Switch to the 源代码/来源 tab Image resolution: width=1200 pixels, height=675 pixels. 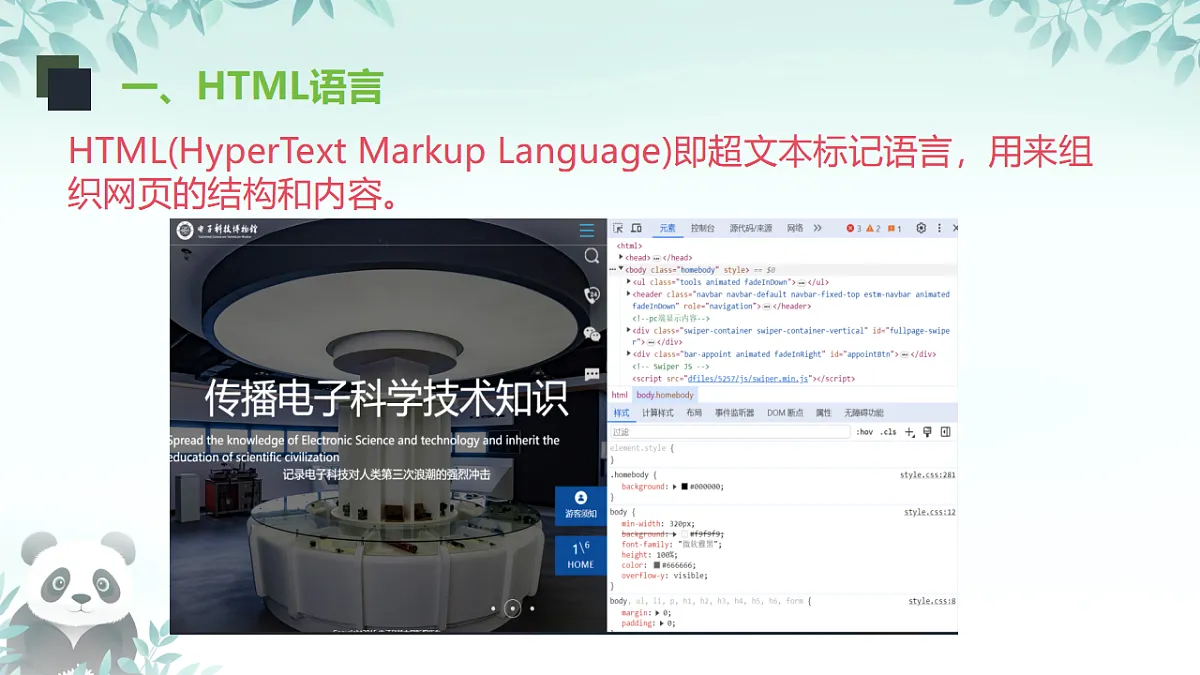[x=751, y=228]
